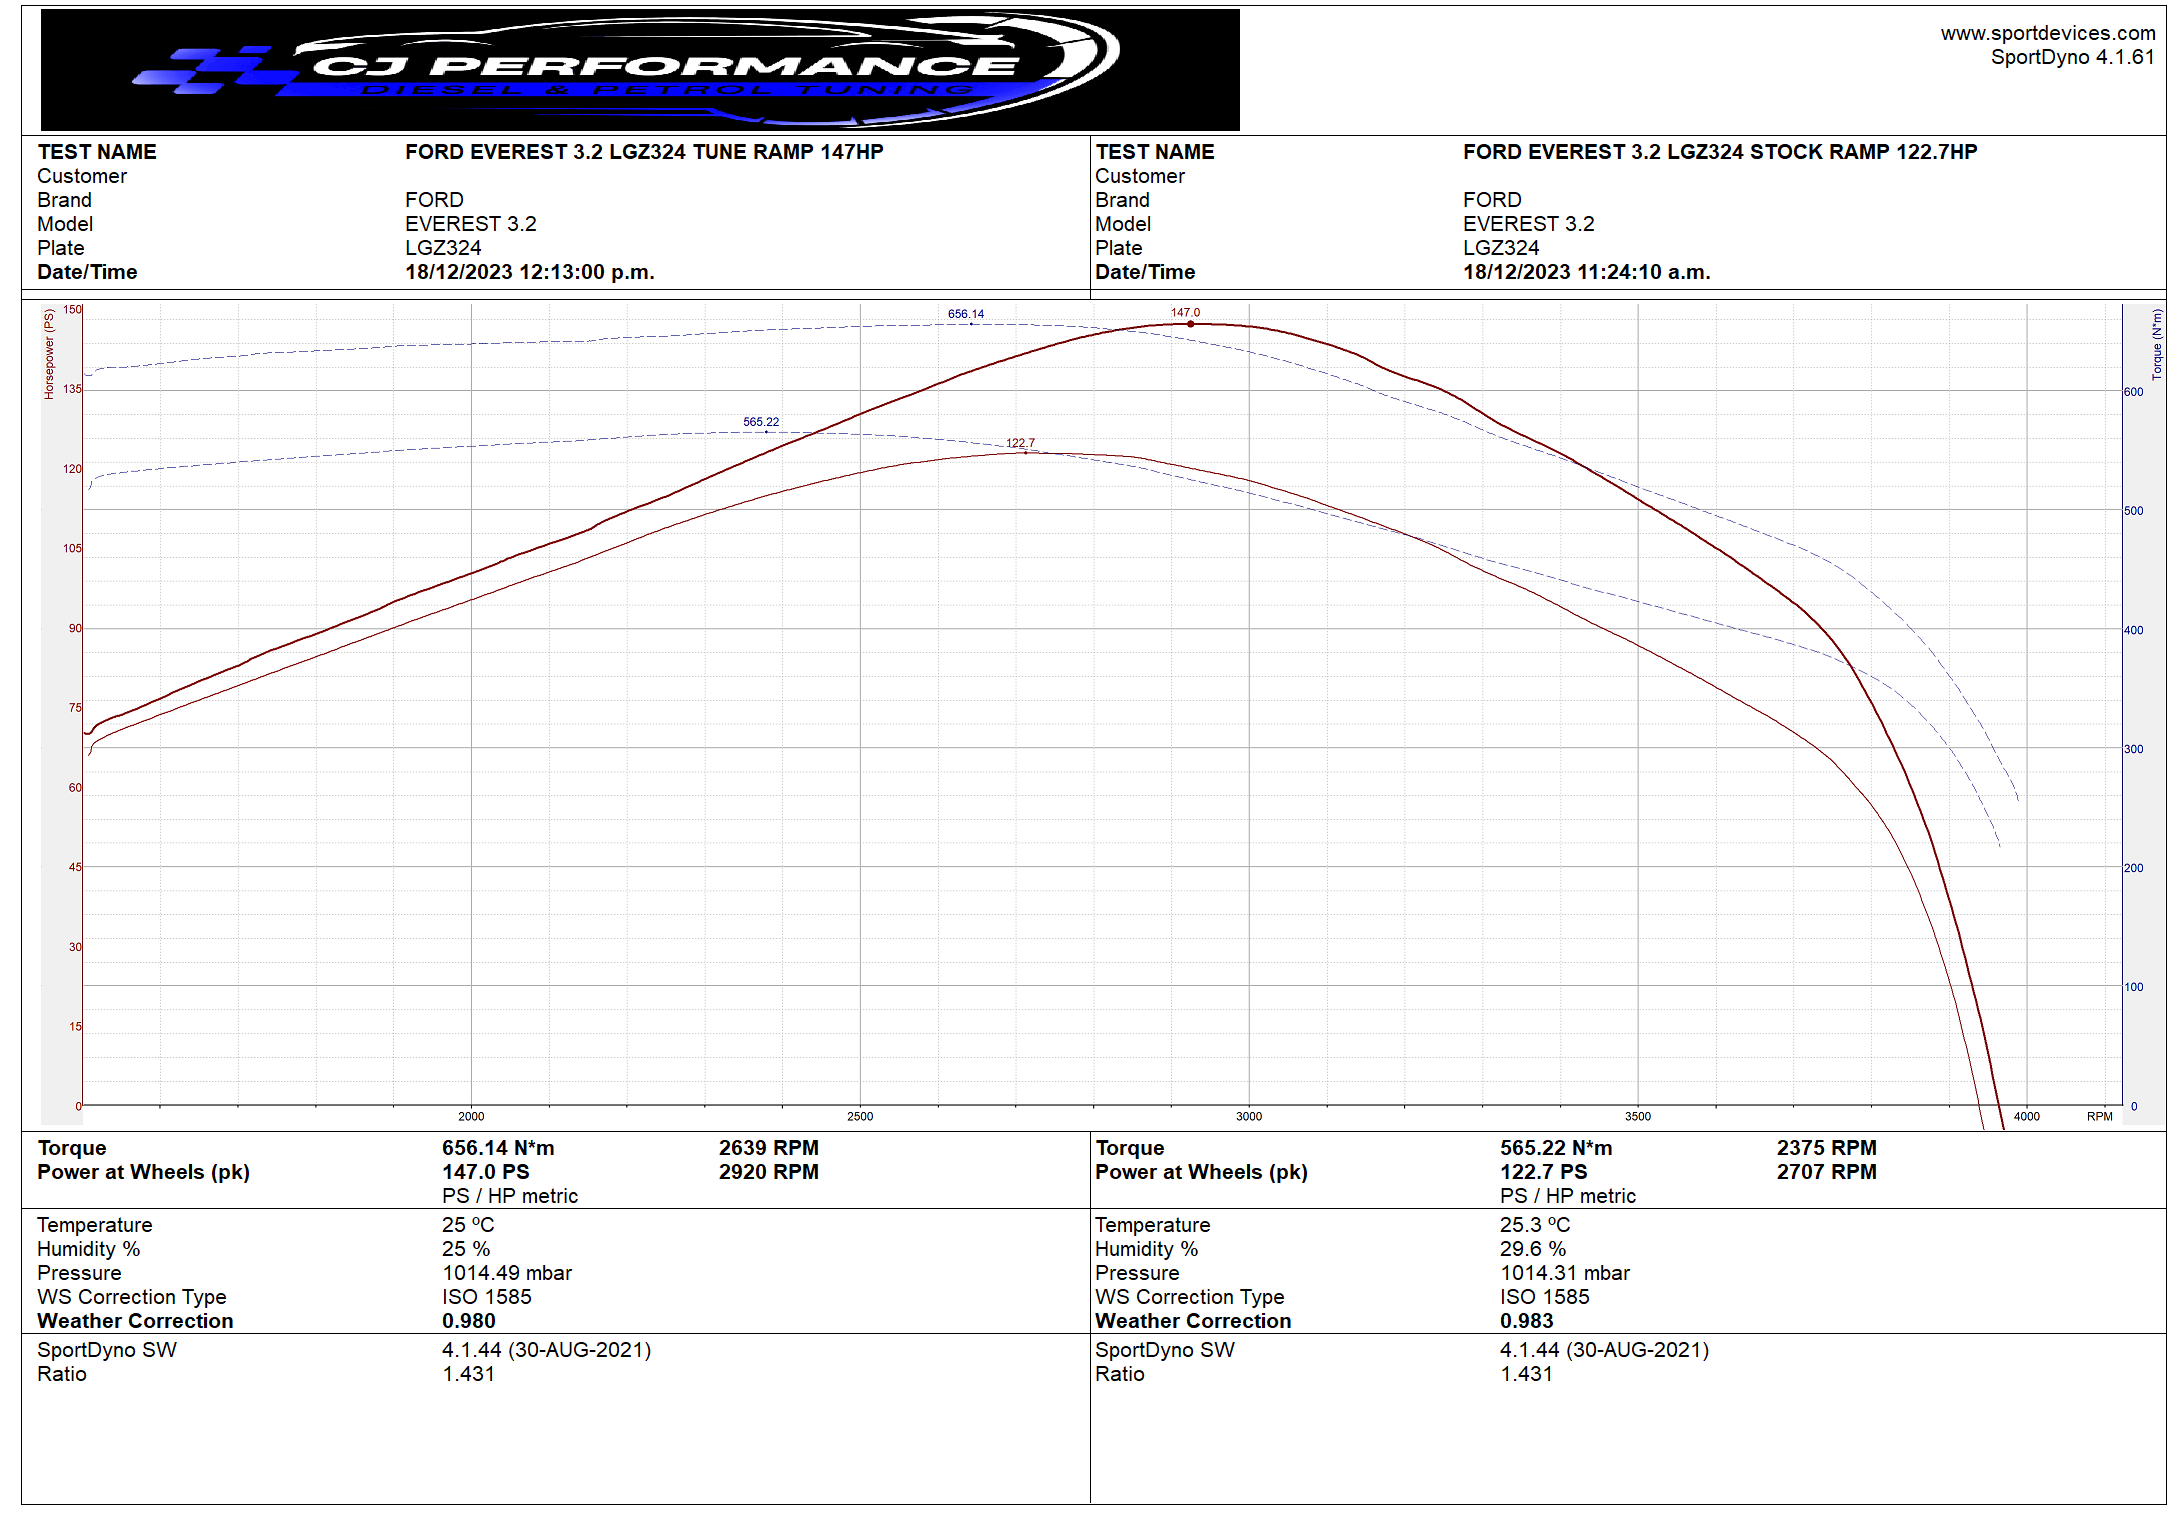Click the Horsepower (PS) axis title
This screenshot has height=1519, width=2177.
coord(49,354)
